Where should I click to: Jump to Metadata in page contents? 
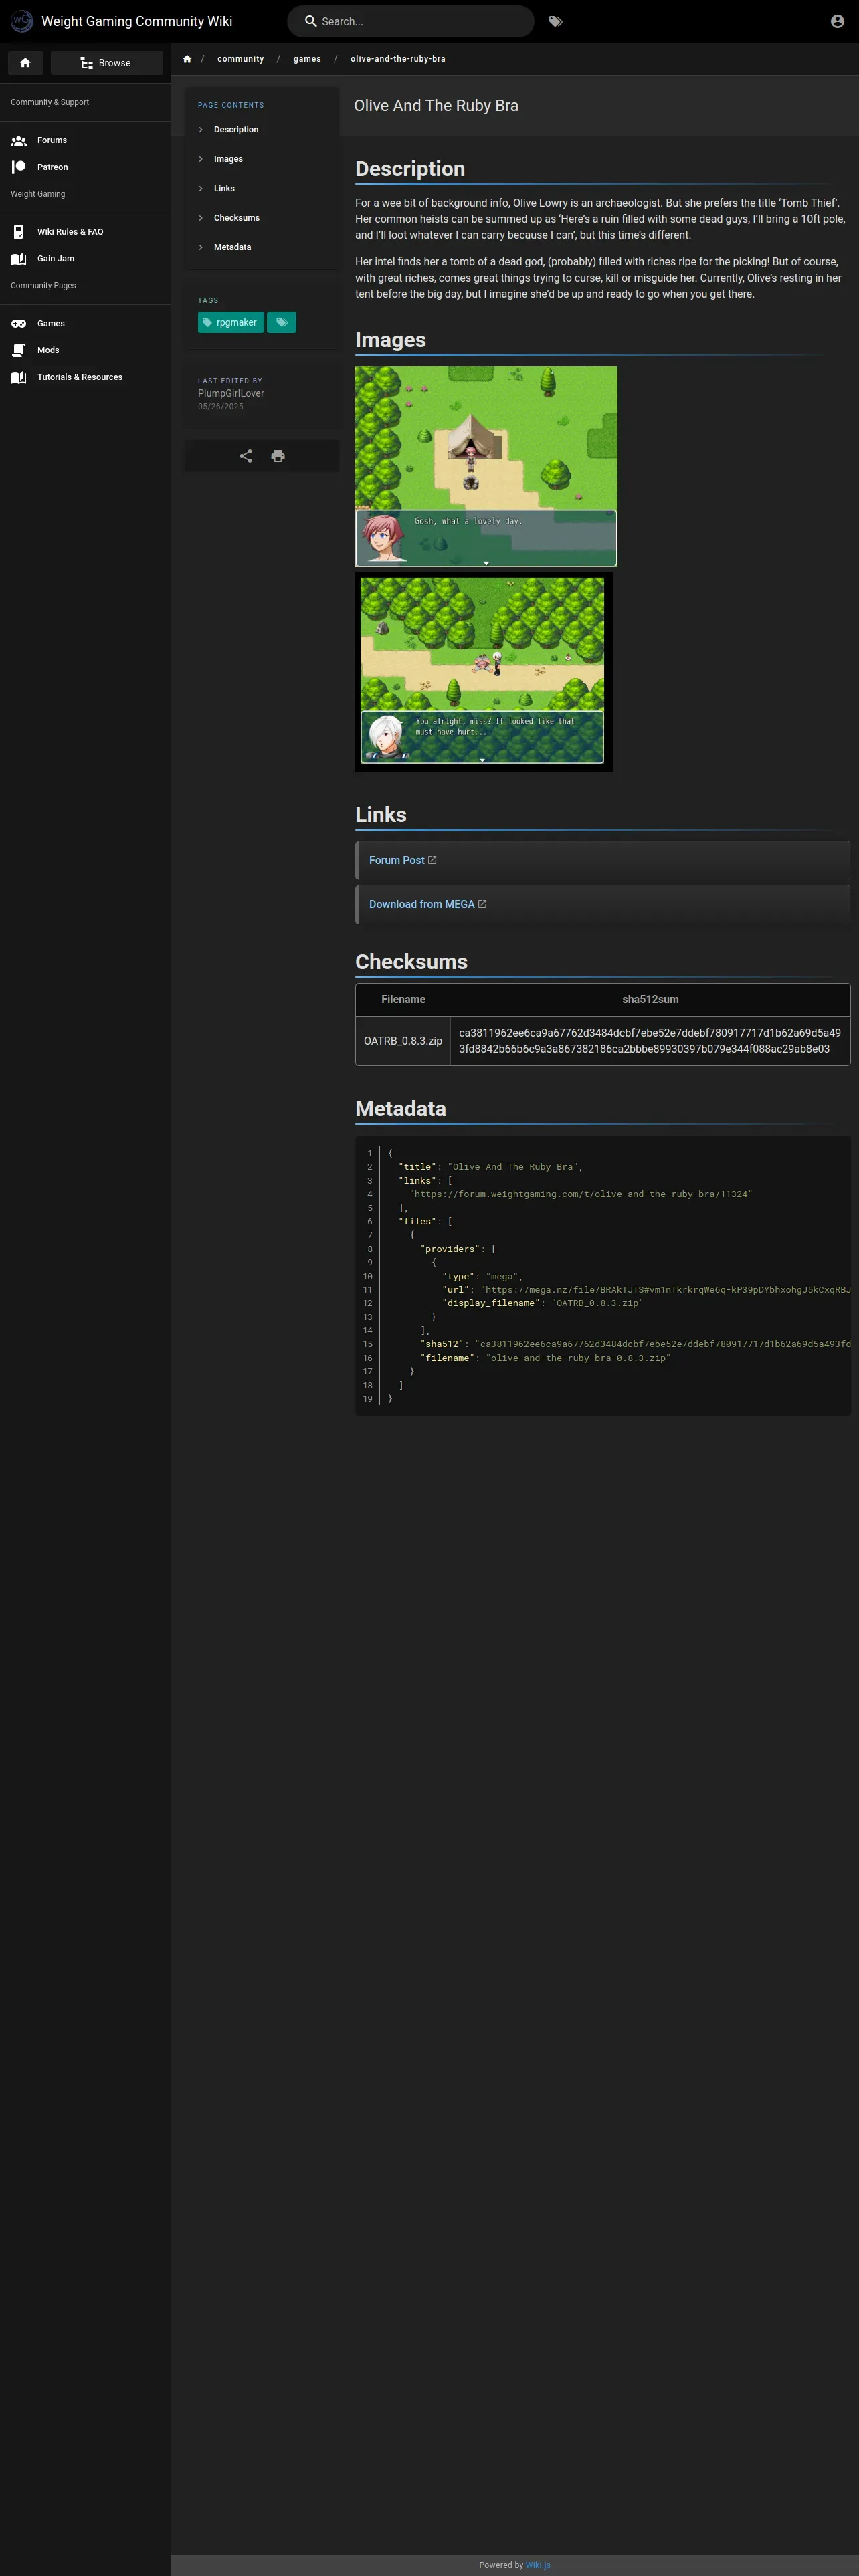[232, 247]
